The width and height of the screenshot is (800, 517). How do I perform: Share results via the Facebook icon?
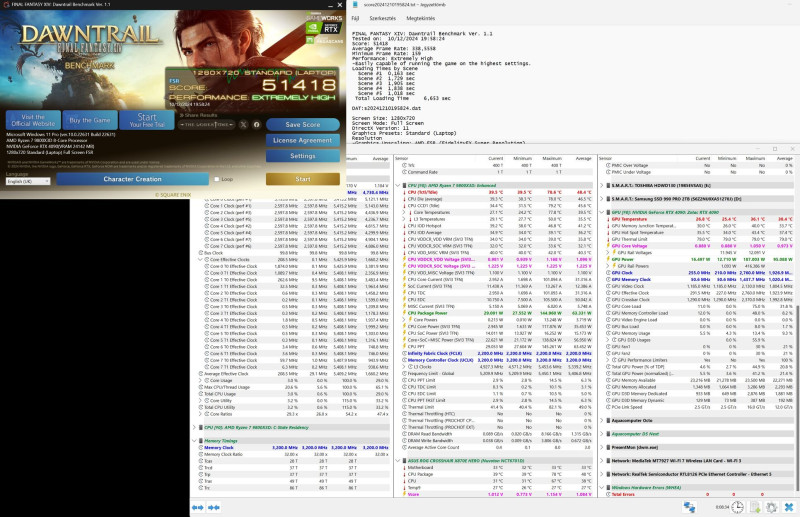click(x=256, y=125)
